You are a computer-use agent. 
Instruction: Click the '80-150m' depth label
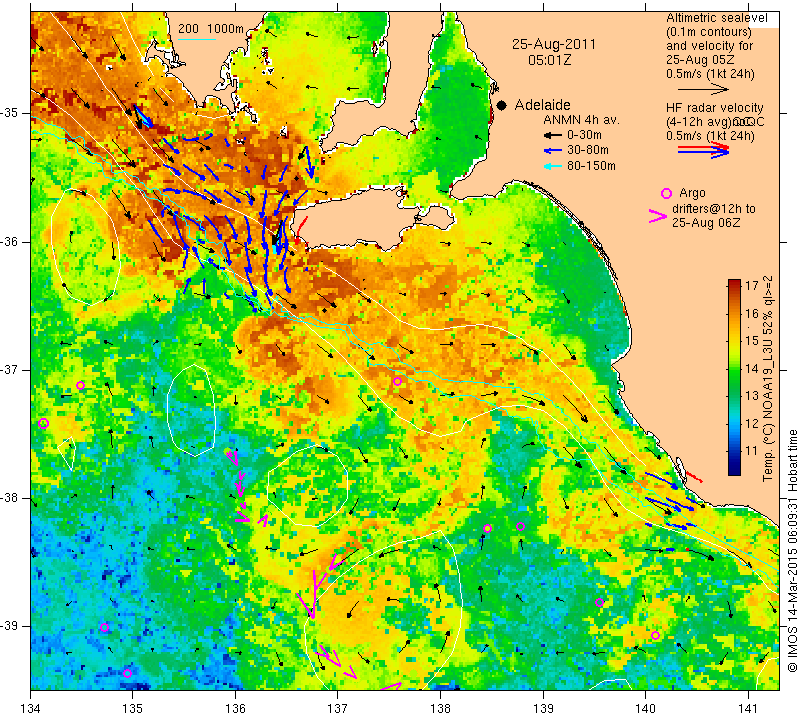[591, 166]
